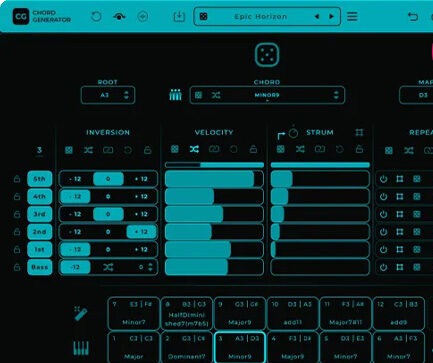Viewport: 433px width, 363px height.
Task: Toggle the Strum lock icon
Action: (359, 149)
